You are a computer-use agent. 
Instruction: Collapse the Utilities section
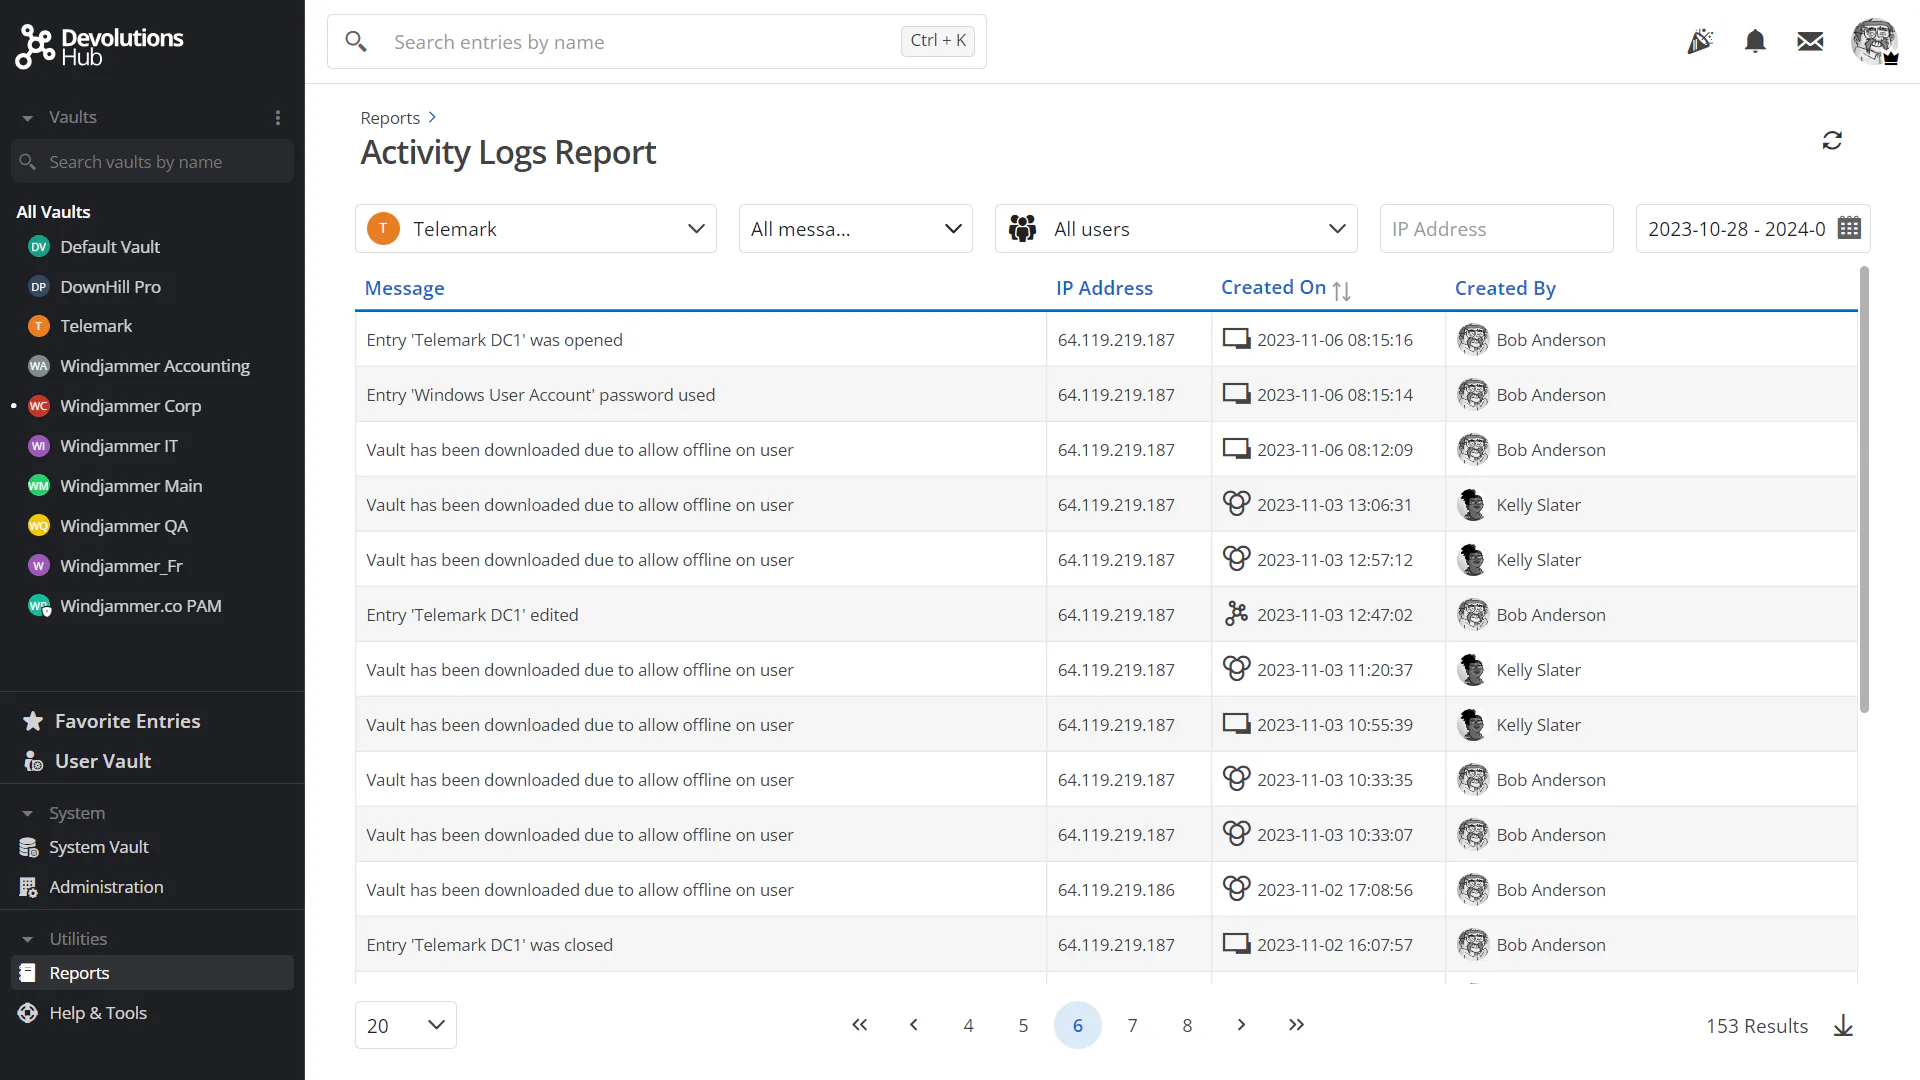pos(28,940)
